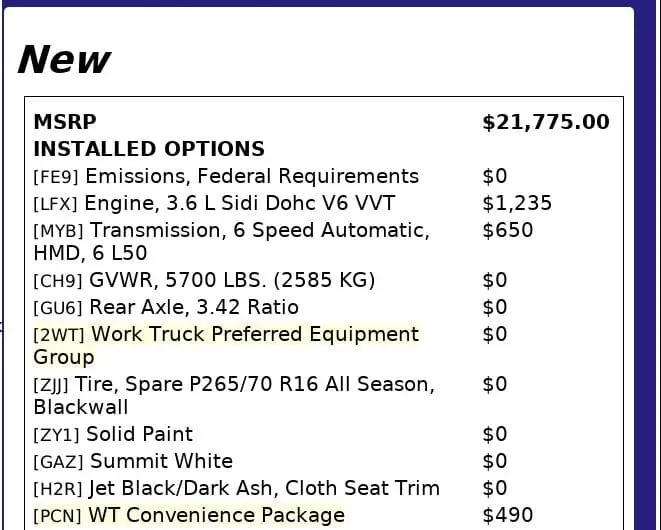Image resolution: width=661 pixels, height=530 pixels.
Task: Click the [2WT] option code
Action: 59,335
